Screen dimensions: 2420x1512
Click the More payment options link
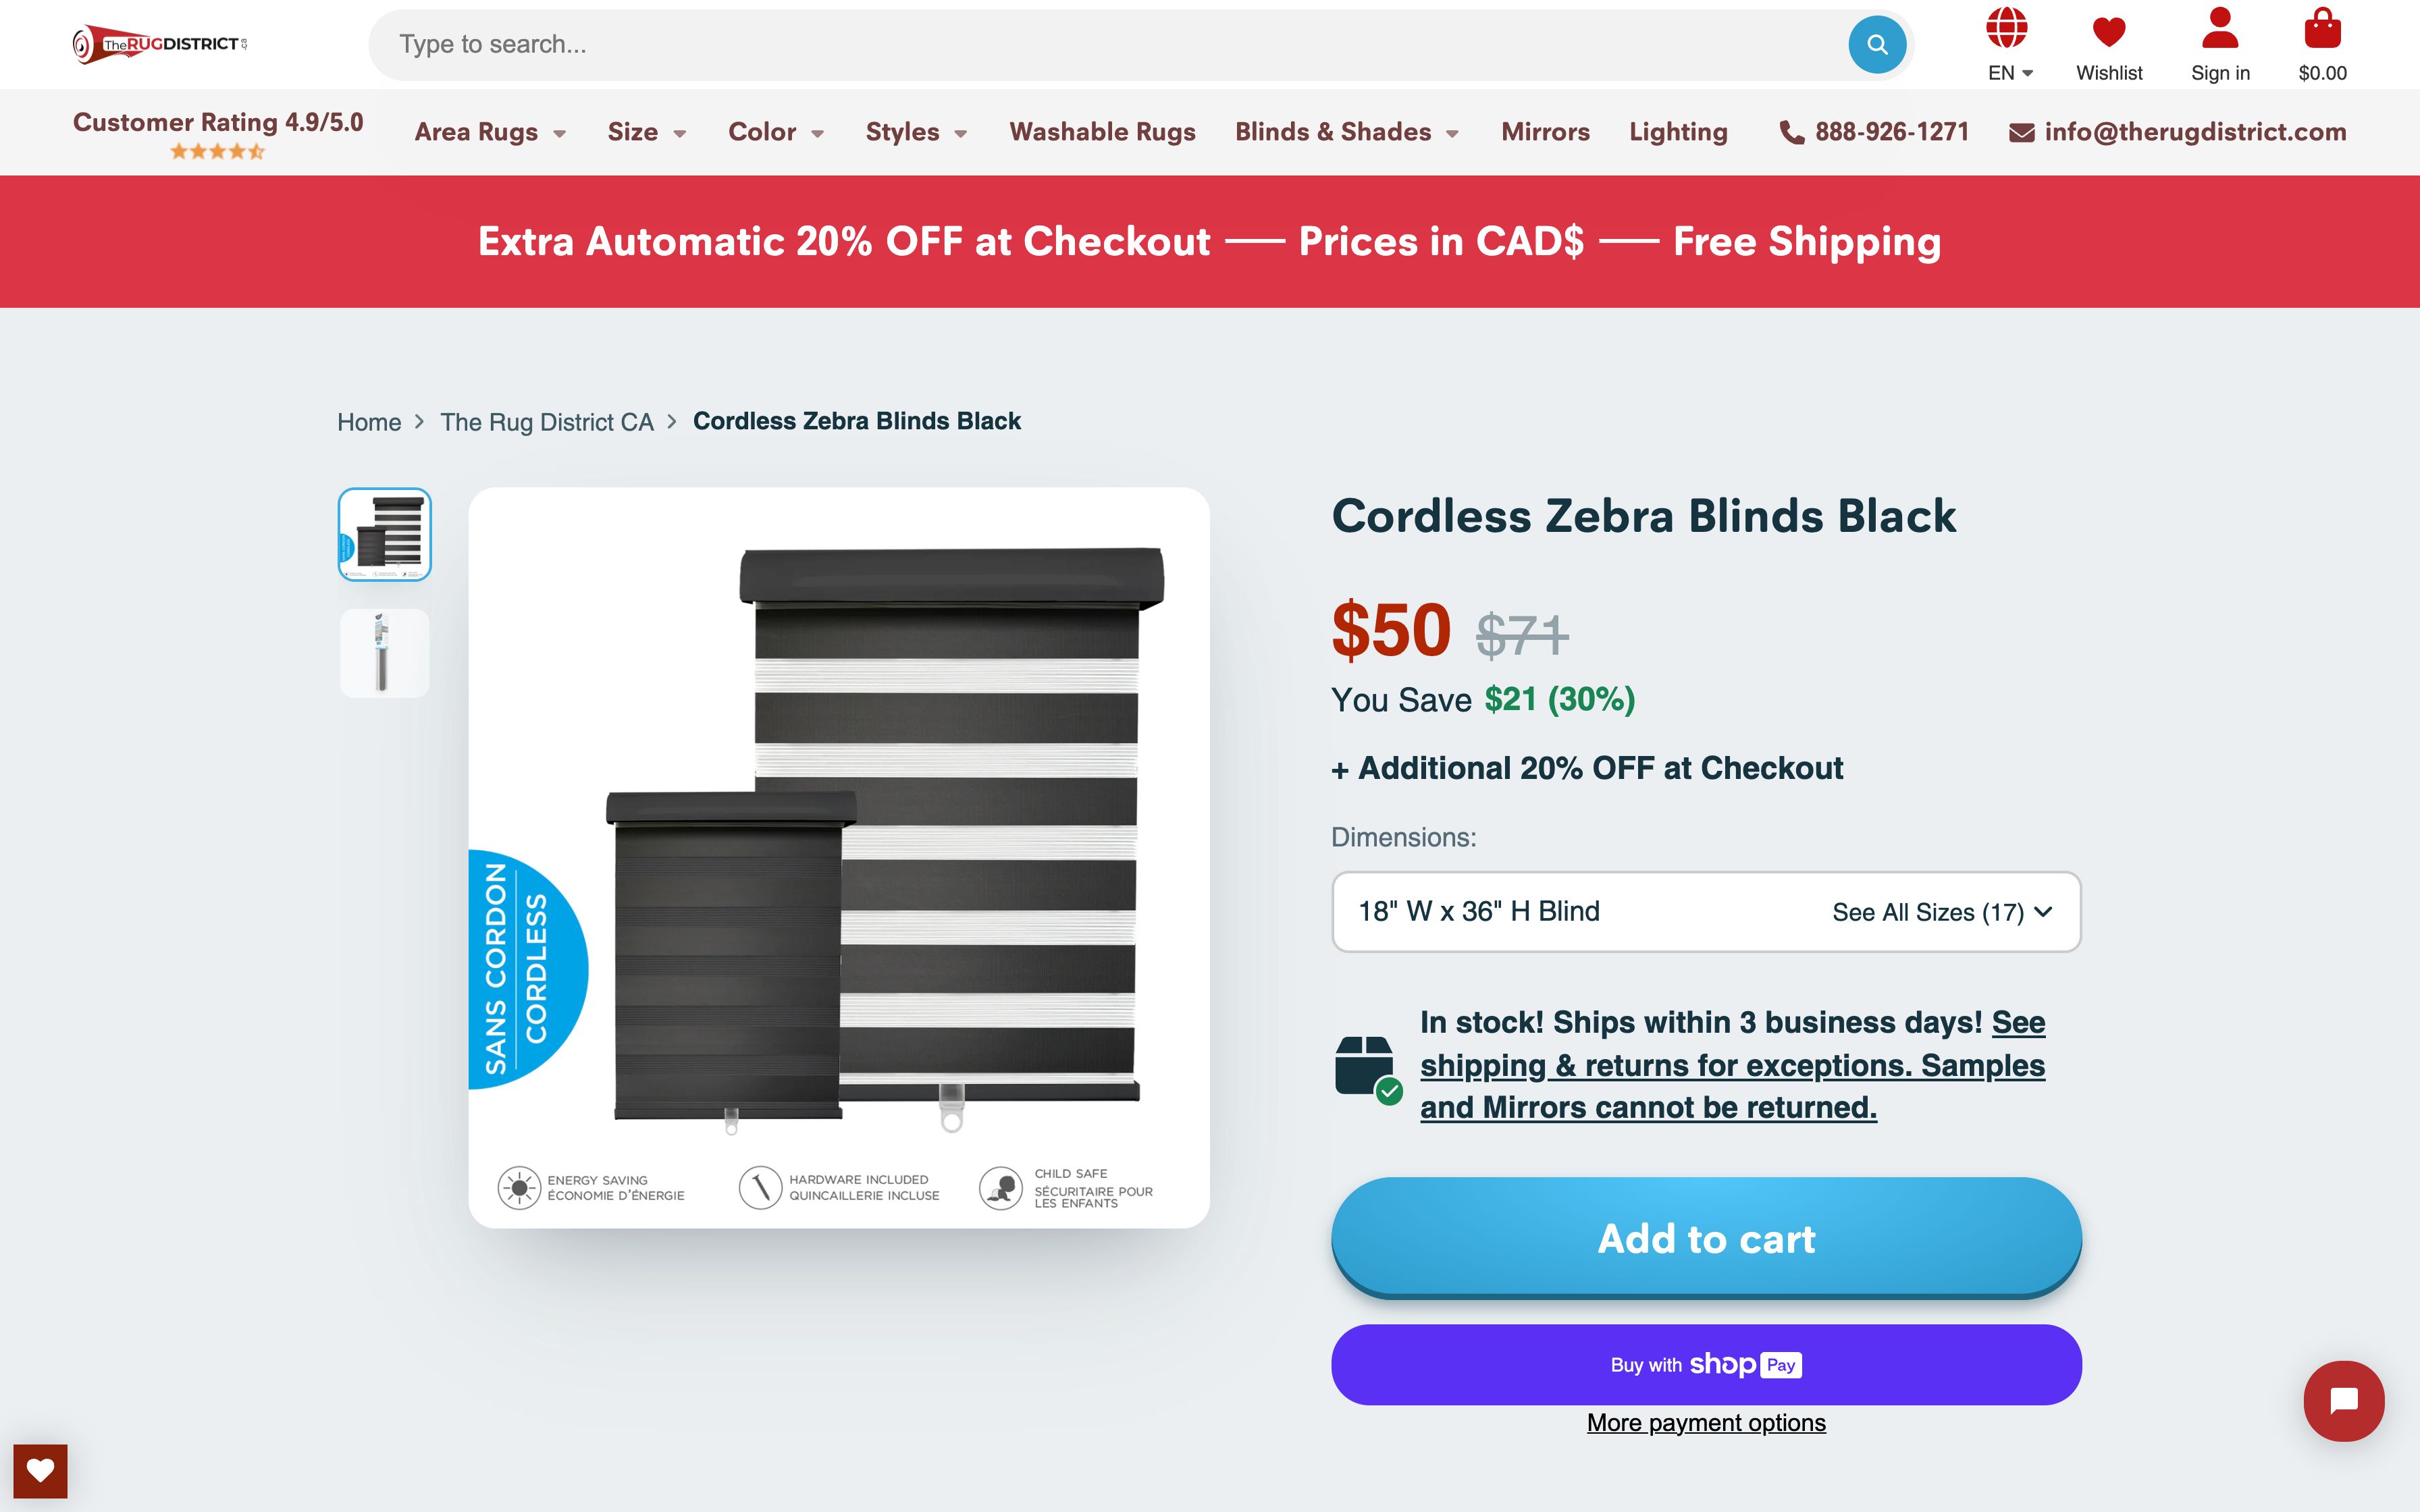click(1706, 1422)
